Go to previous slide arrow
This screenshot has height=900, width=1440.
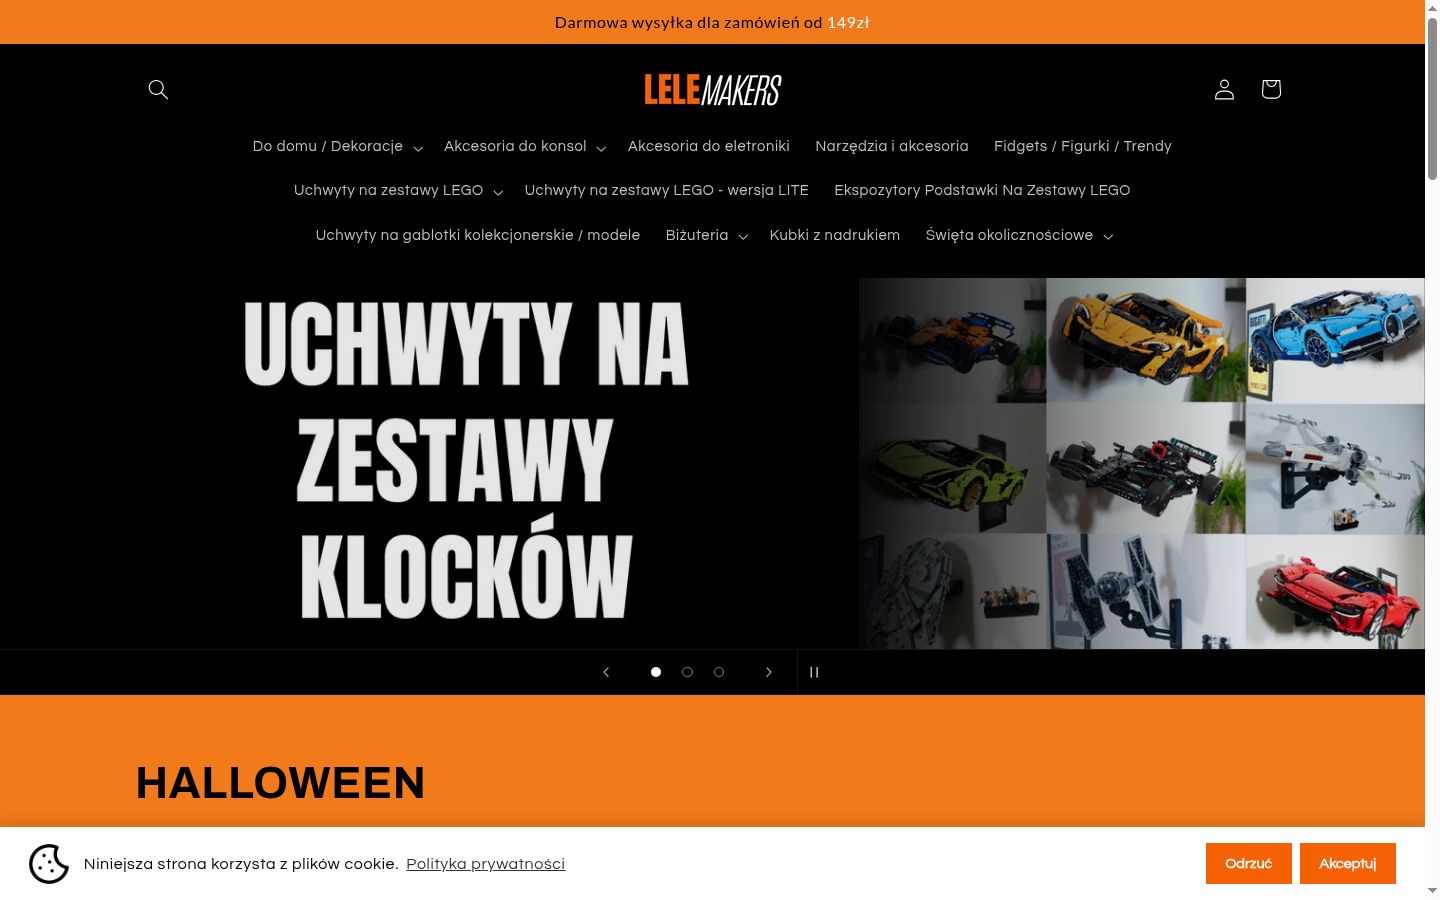point(606,672)
